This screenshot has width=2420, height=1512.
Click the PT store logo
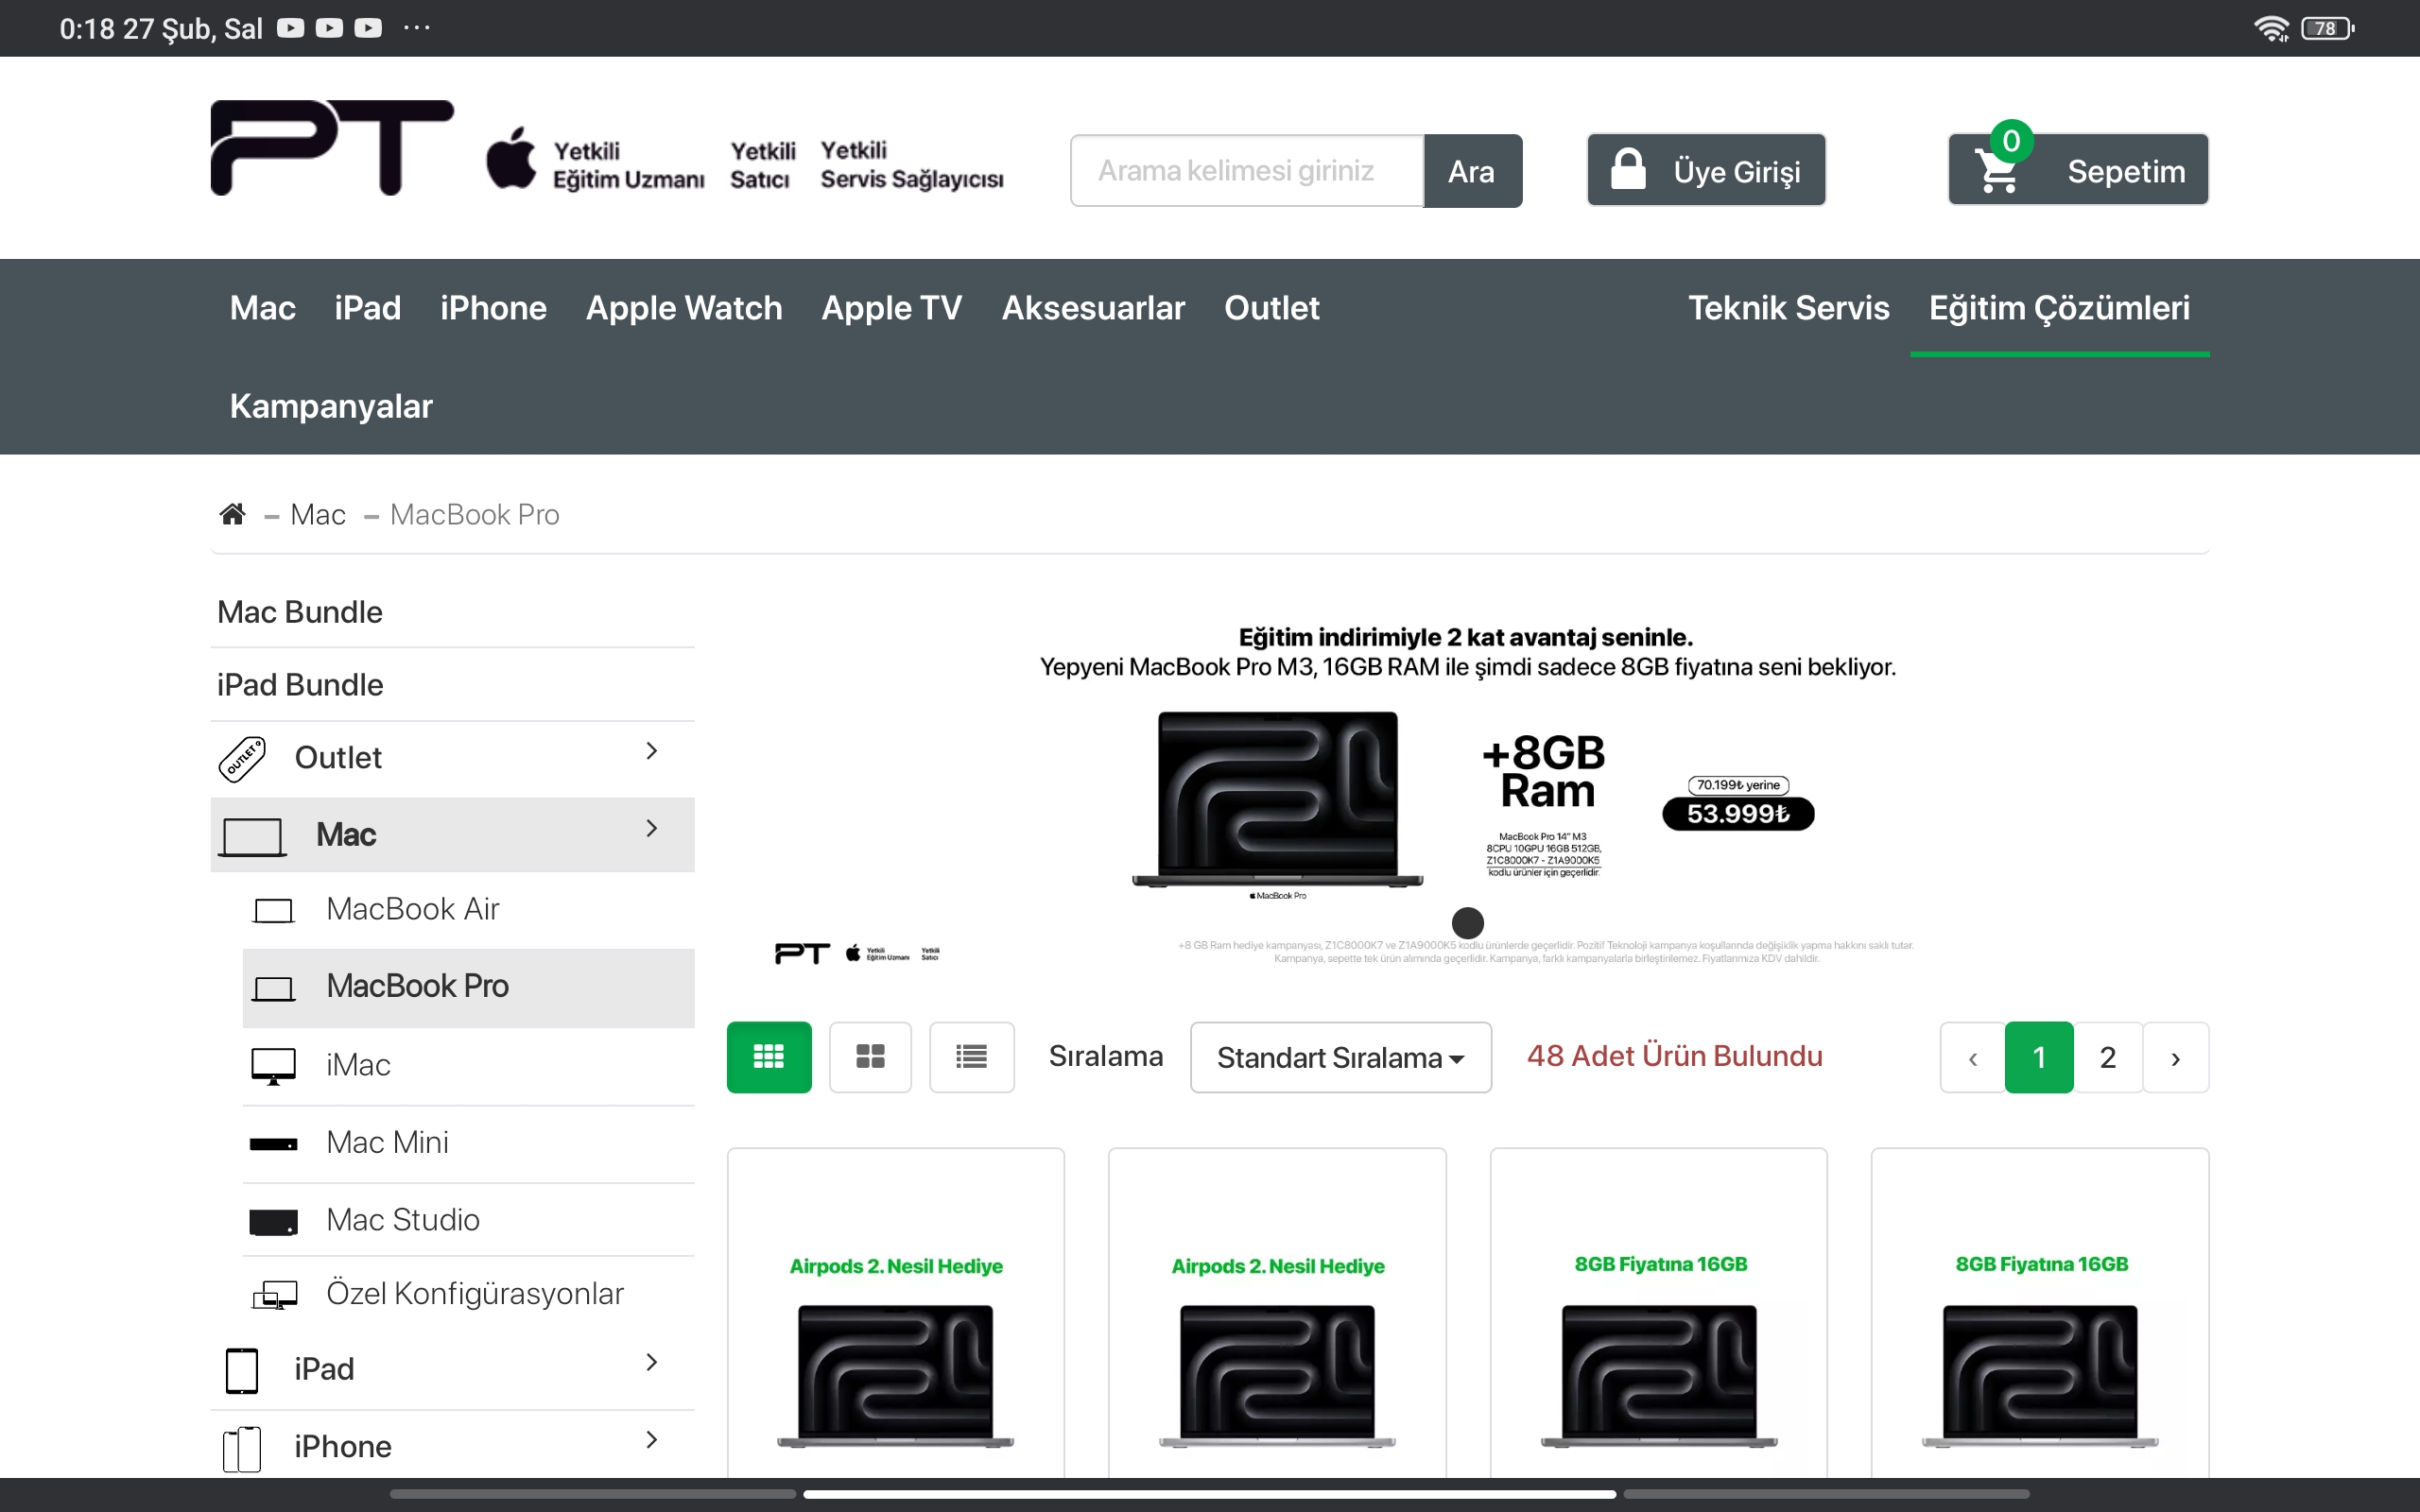[331, 148]
